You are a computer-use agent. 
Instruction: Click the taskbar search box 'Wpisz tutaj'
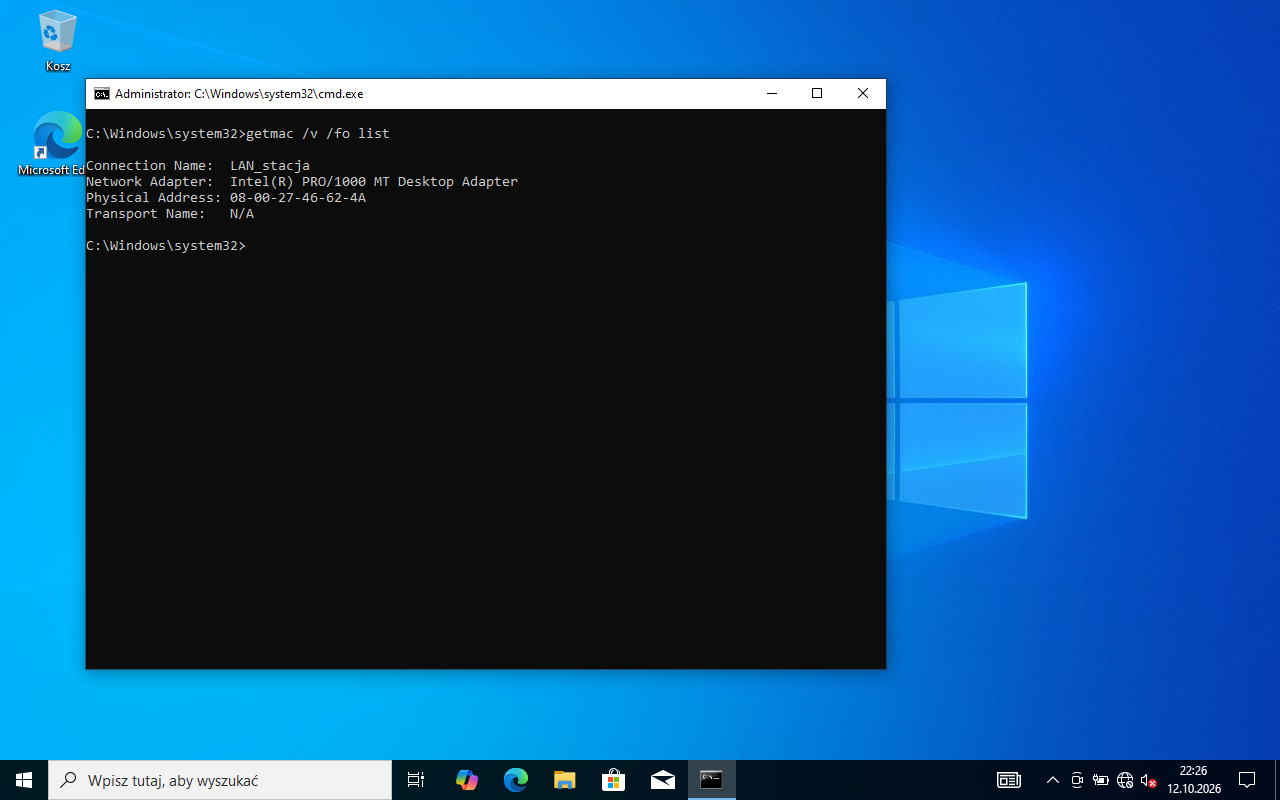[x=220, y=780]
